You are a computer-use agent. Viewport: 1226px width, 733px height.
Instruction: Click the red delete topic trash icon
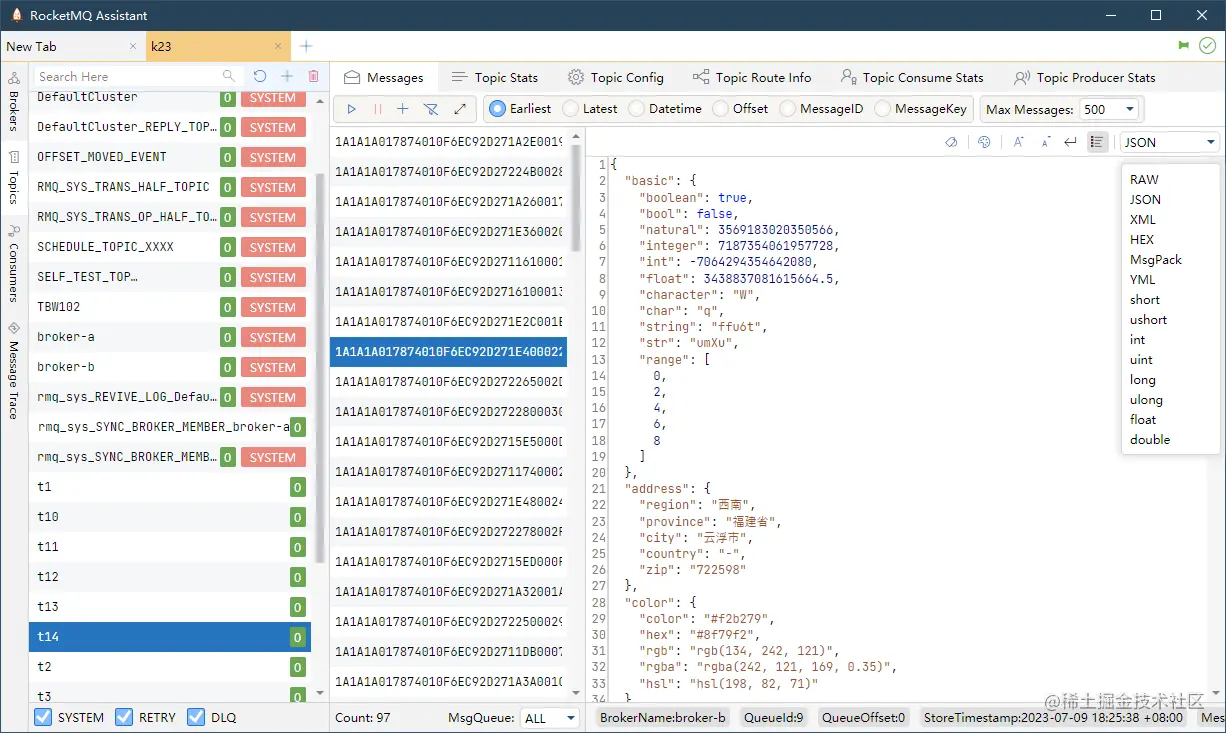(313, 76)
